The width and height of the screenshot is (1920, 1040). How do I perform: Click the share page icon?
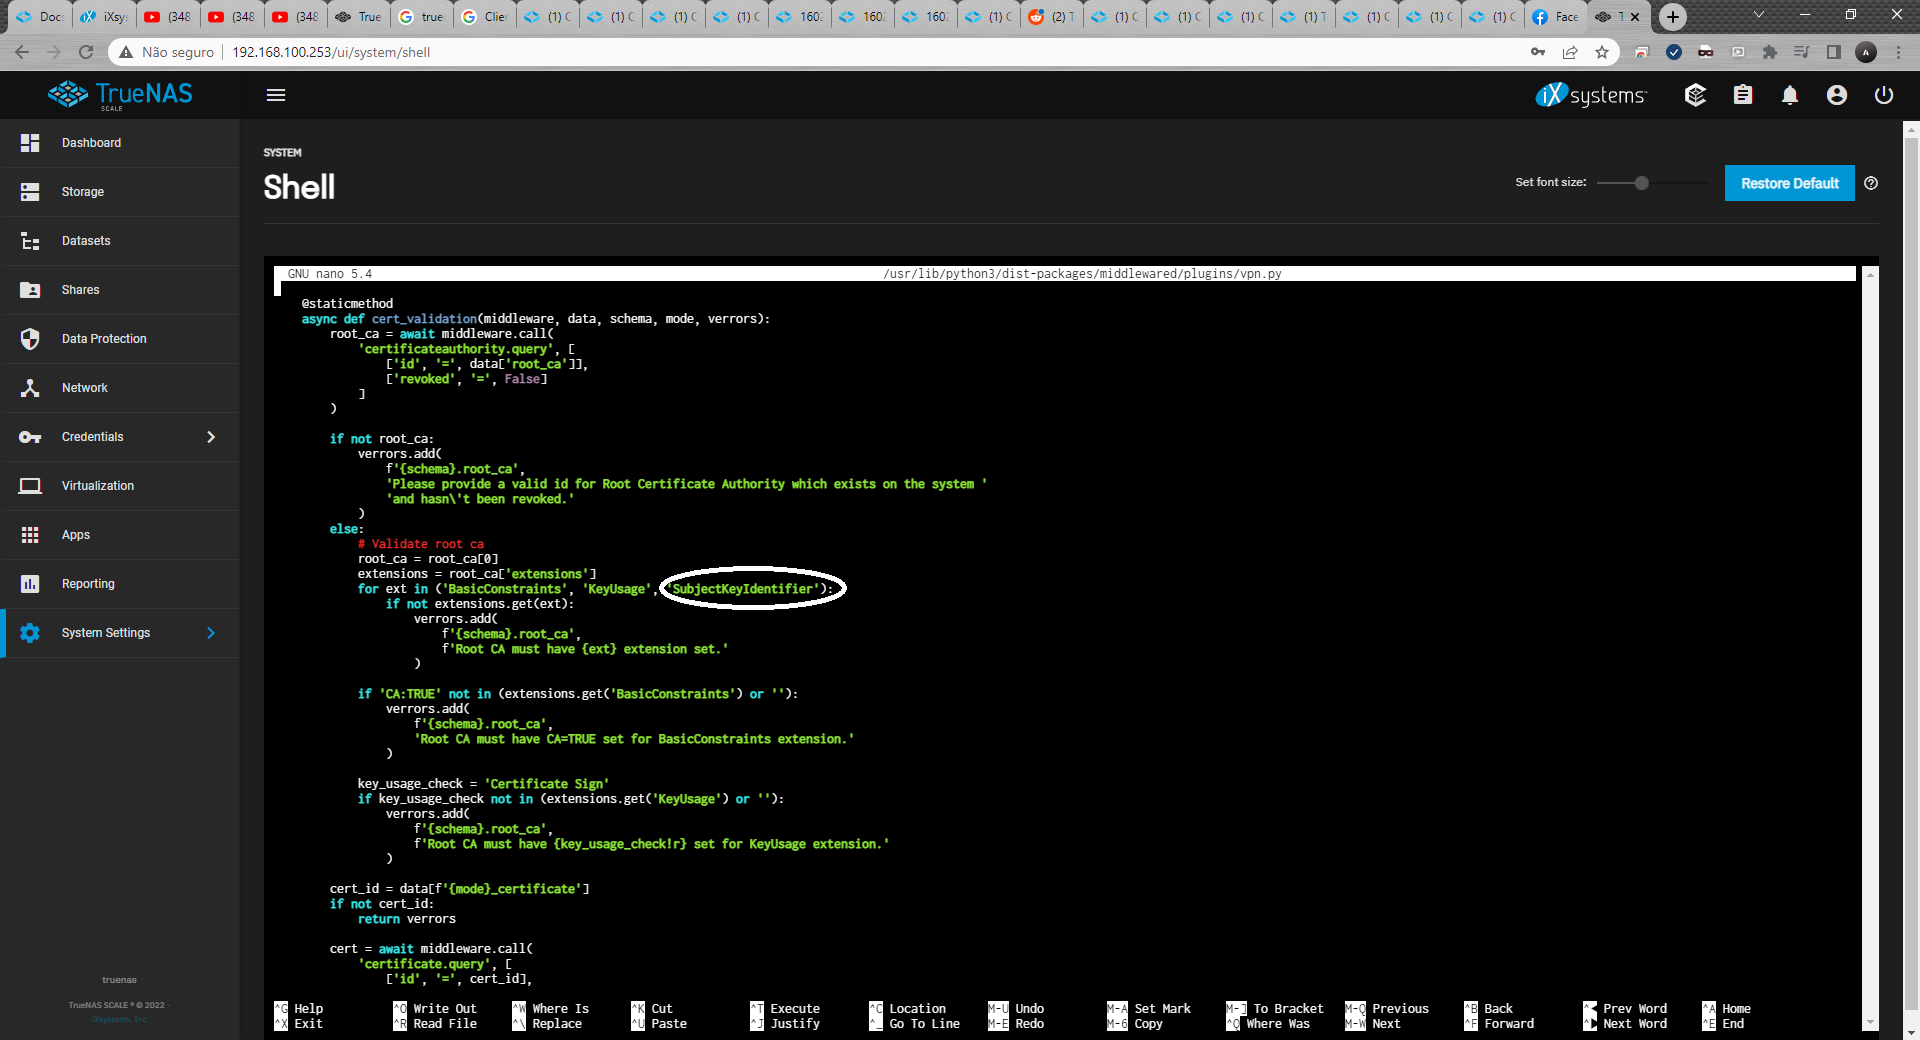click(x=1570, y=52)
